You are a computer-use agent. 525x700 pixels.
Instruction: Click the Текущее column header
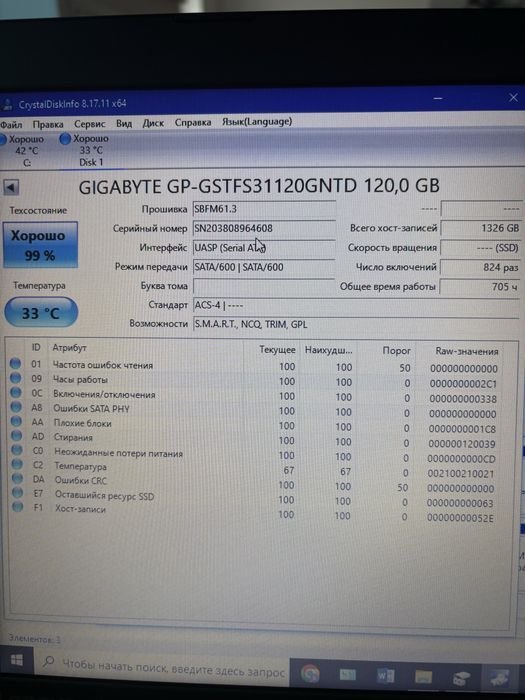point(277,350)
